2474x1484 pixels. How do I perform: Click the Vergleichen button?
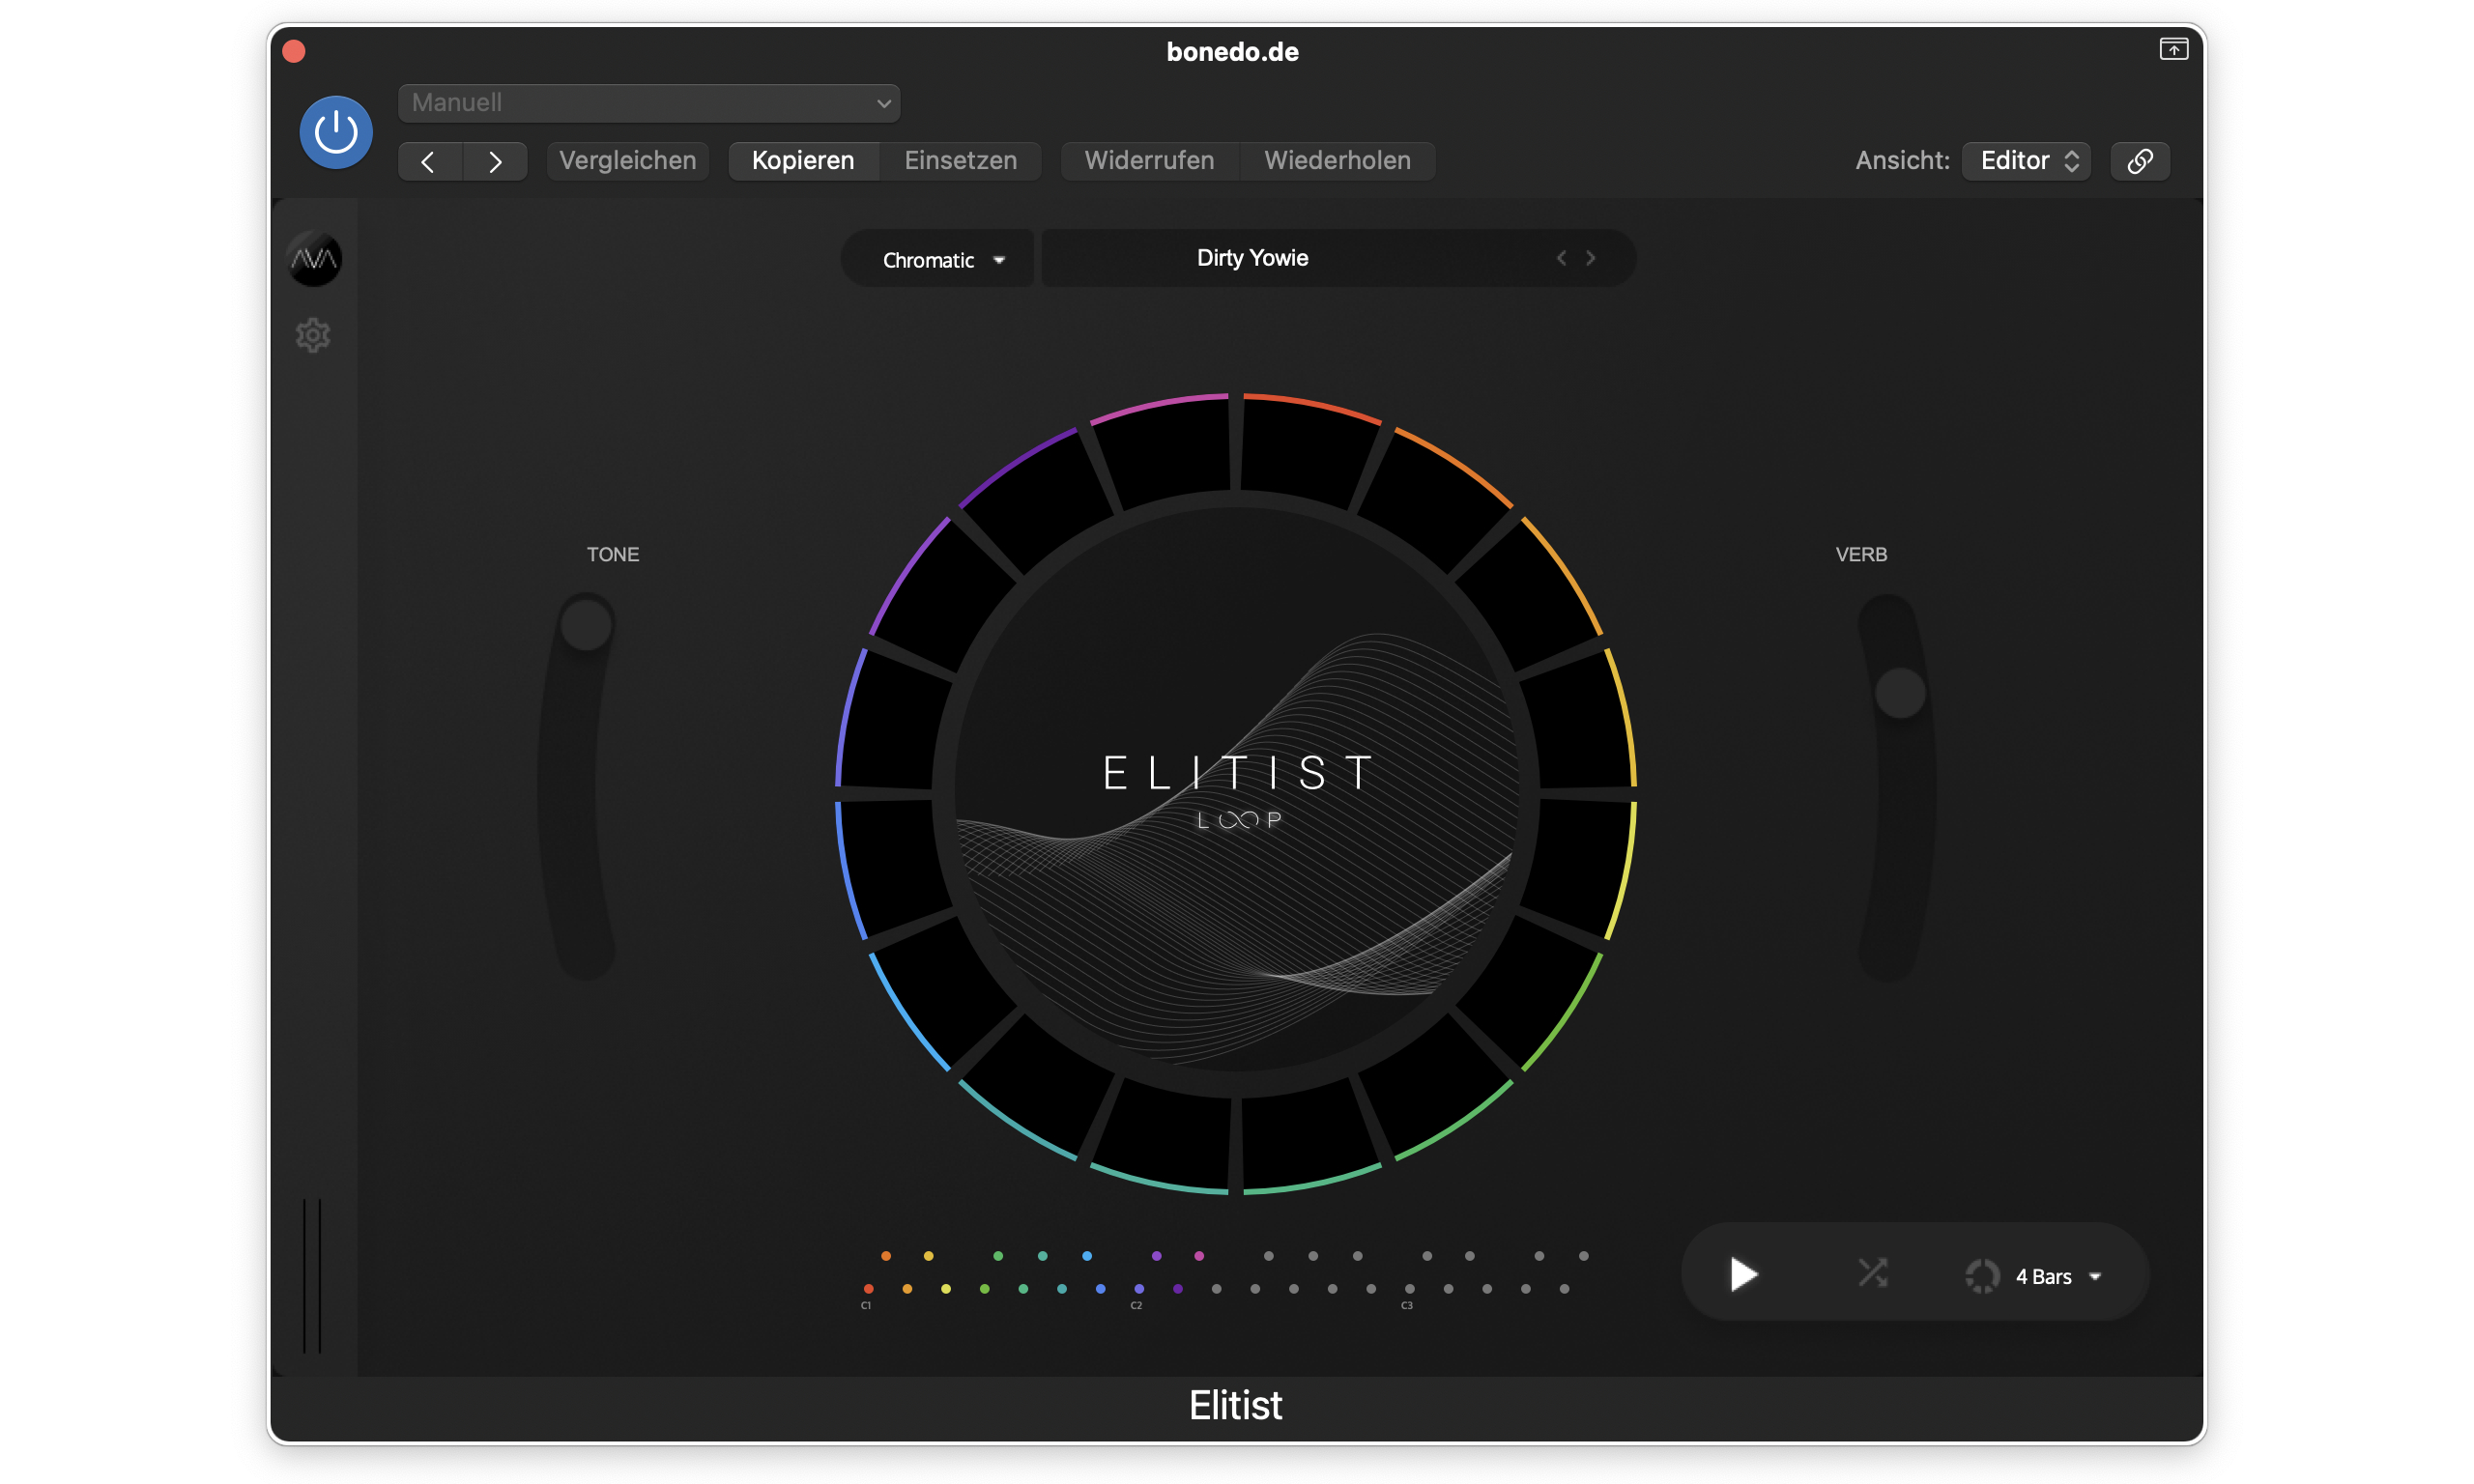pos(627,161)
